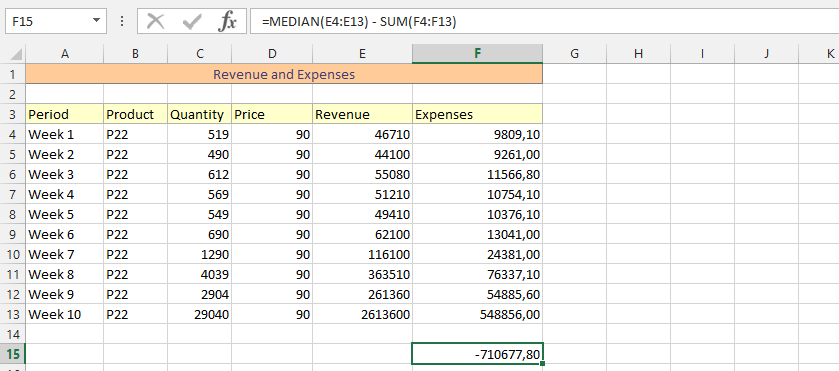The width and height of the screenshot is (839, 371).
Task: Select row 10 header
Action: point(13,254)
